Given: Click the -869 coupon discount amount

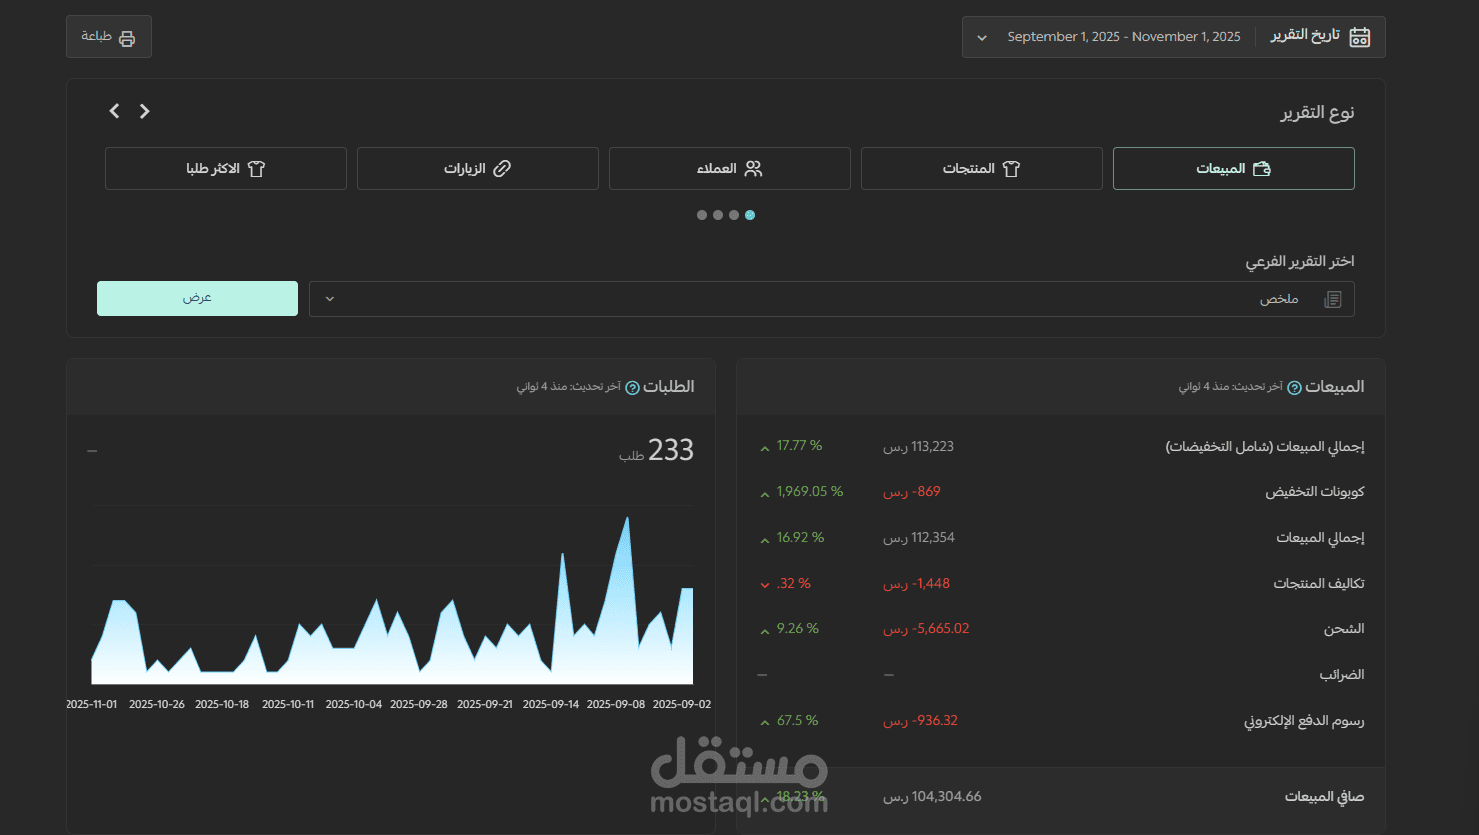Looking at the screenshot, I should (911, 492).
